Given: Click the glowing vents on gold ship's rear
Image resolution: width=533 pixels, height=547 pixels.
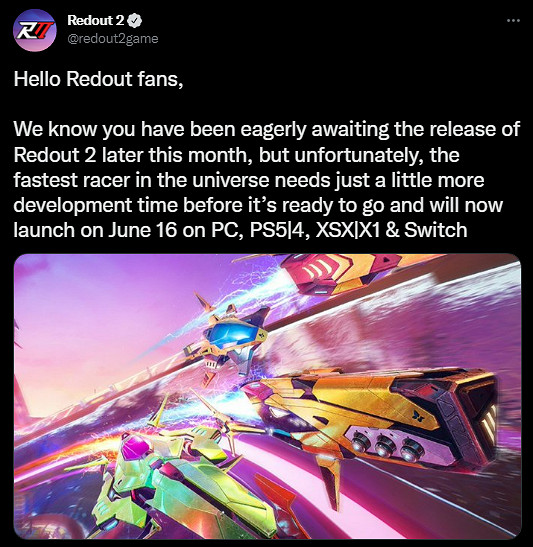Looking at the screenshot, I should tap(489, 424).
